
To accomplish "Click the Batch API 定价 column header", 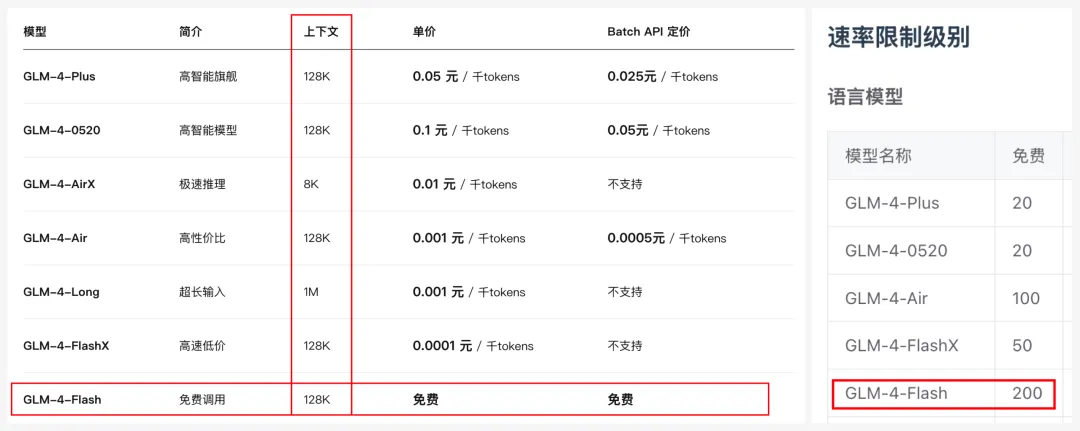I will pos(648,32).
